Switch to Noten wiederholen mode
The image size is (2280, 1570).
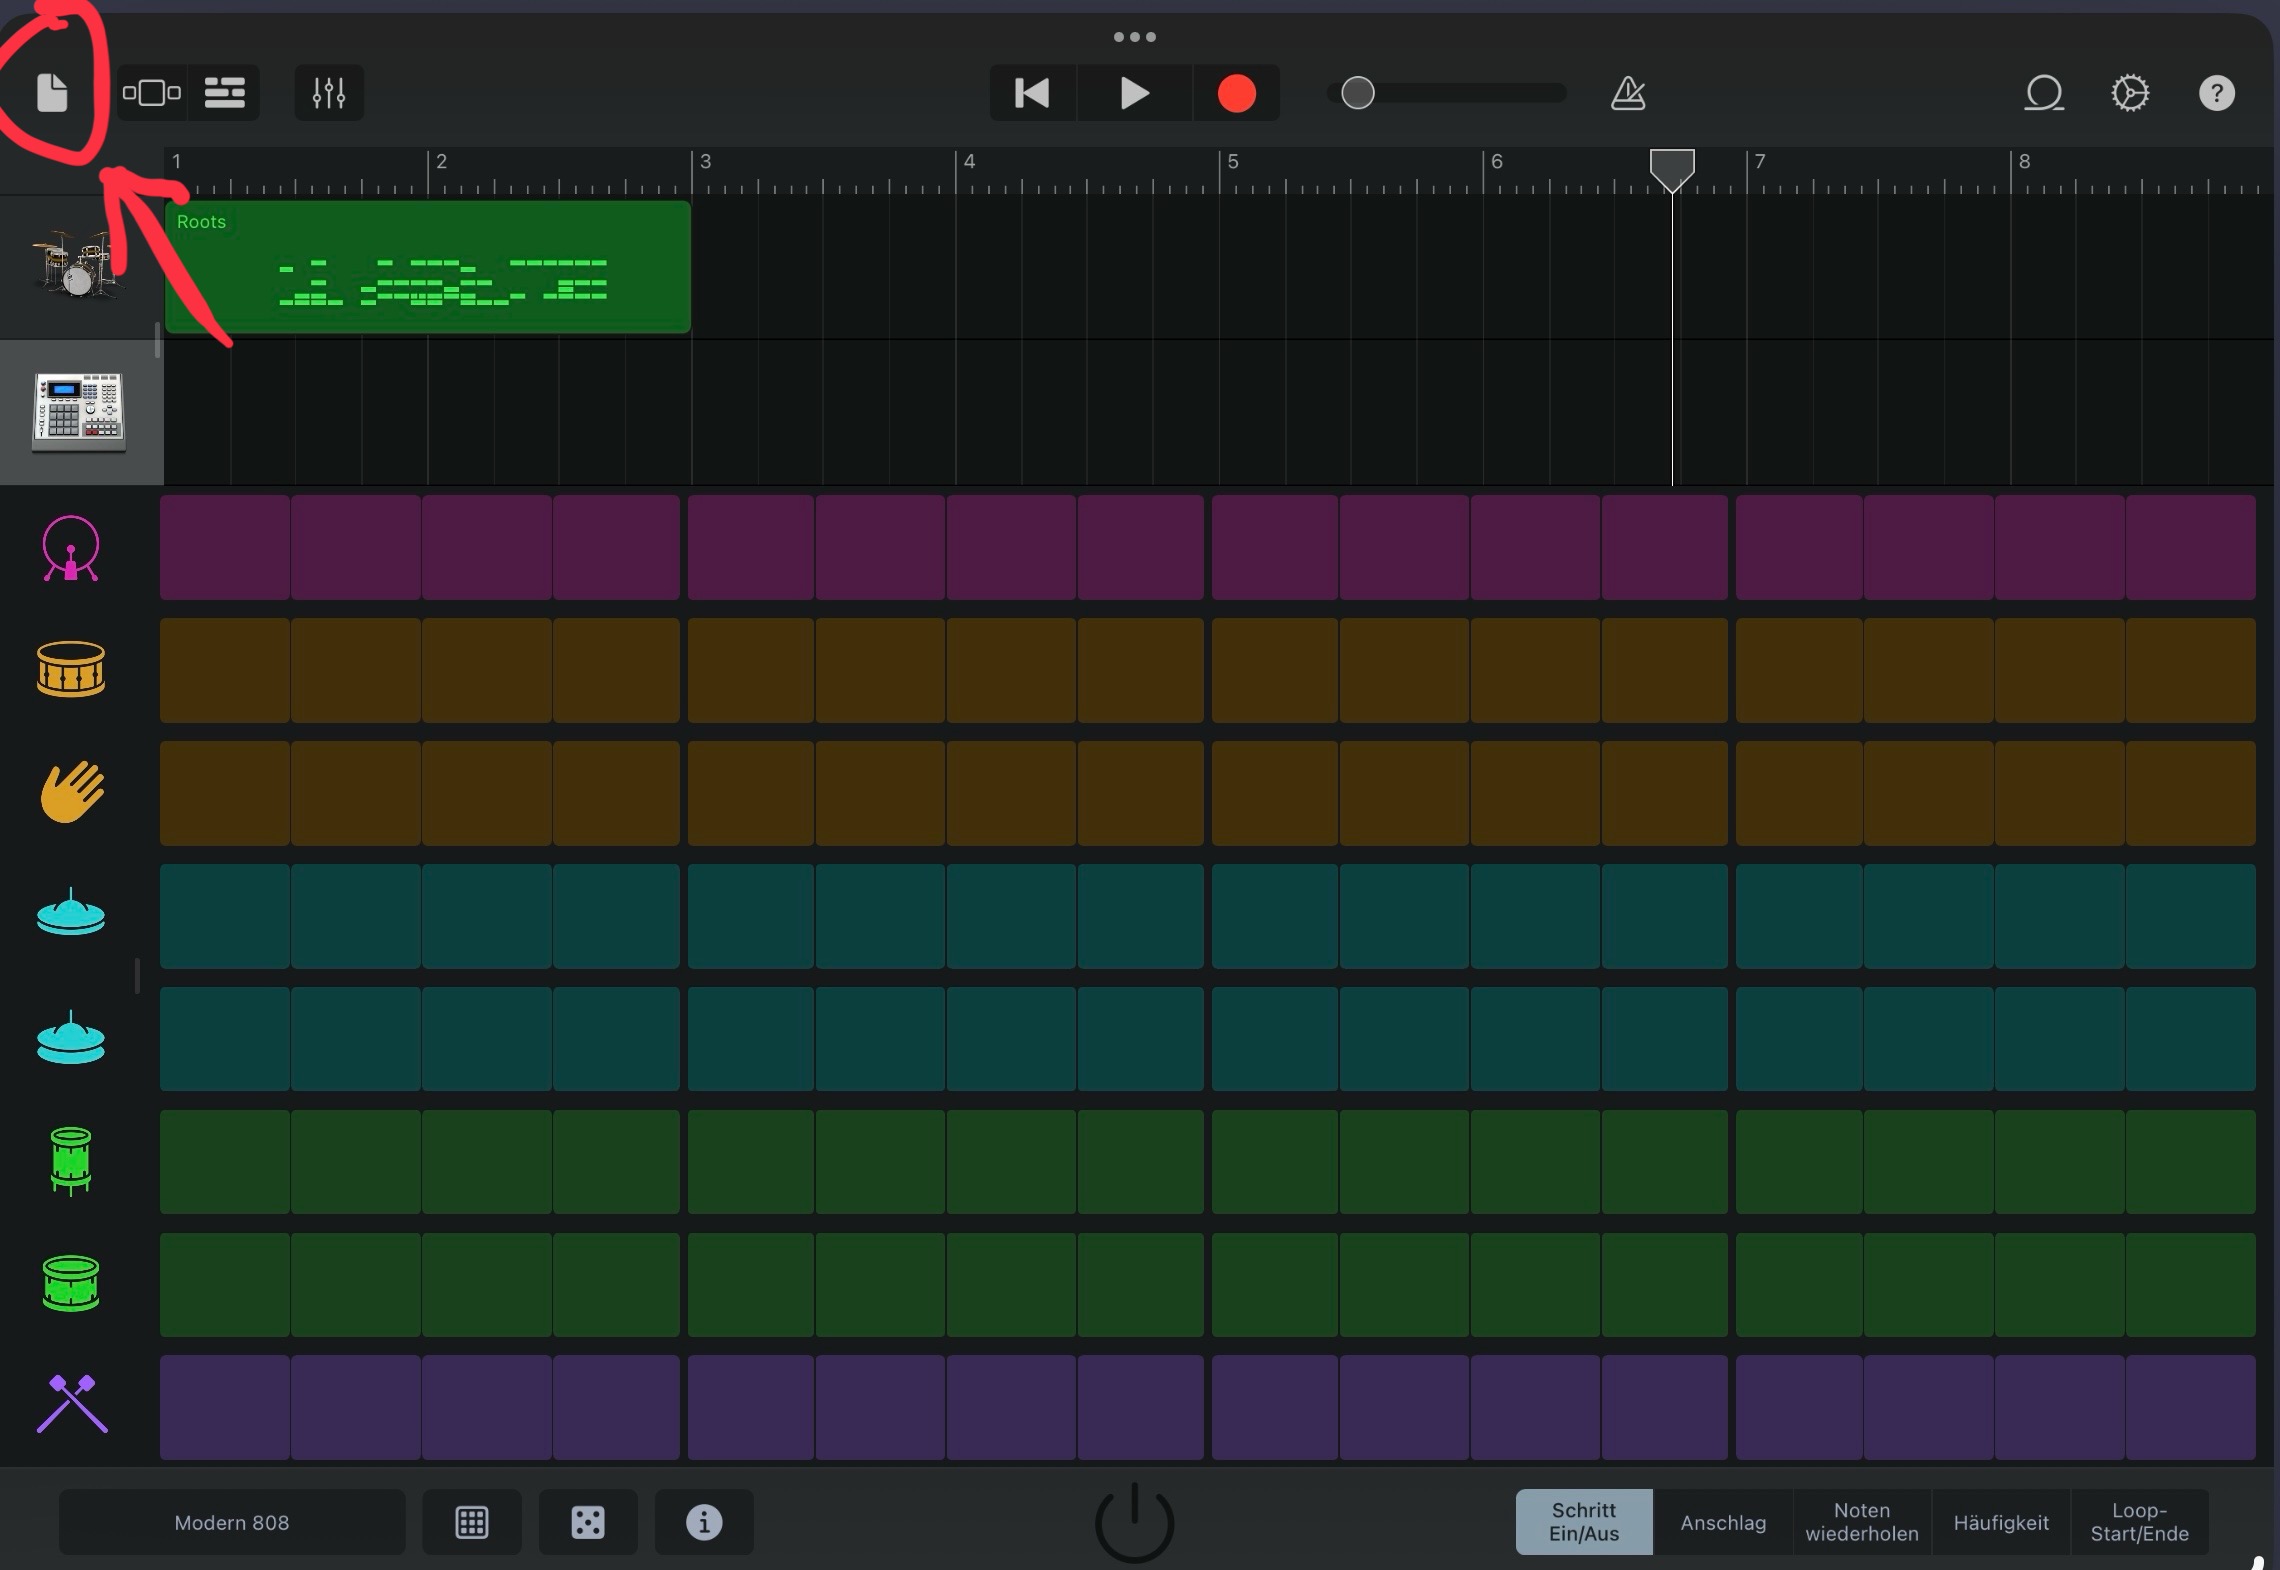pyautogui.click(x=1861, y=1522)
